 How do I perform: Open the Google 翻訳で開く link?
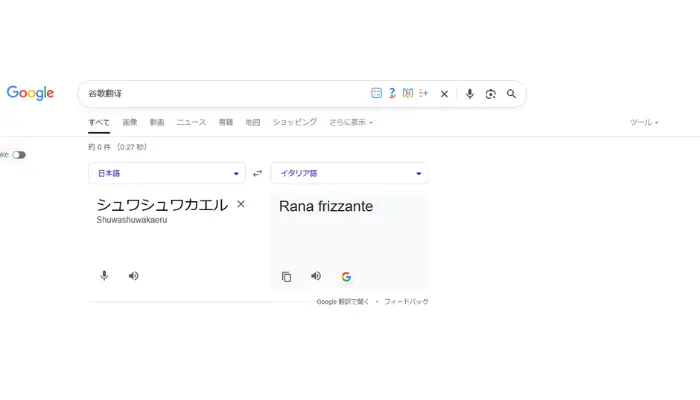click(x=342, y=302)
